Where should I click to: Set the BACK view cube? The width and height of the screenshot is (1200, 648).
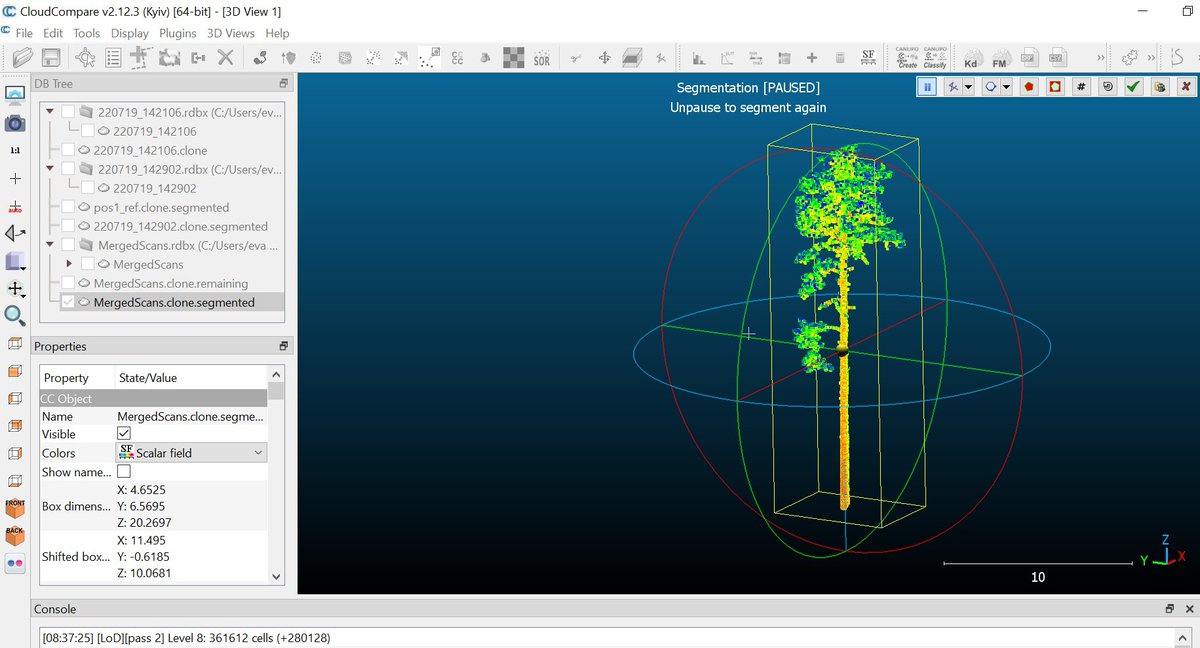point(15,536)
